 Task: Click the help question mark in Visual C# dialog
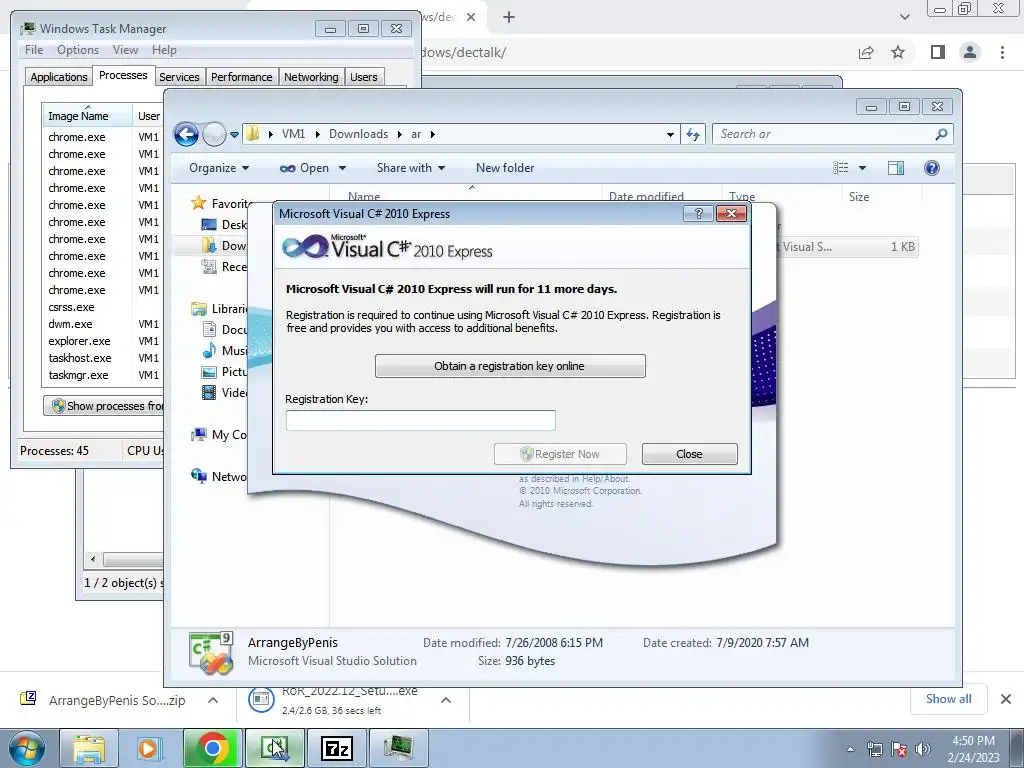coord(698,214)
